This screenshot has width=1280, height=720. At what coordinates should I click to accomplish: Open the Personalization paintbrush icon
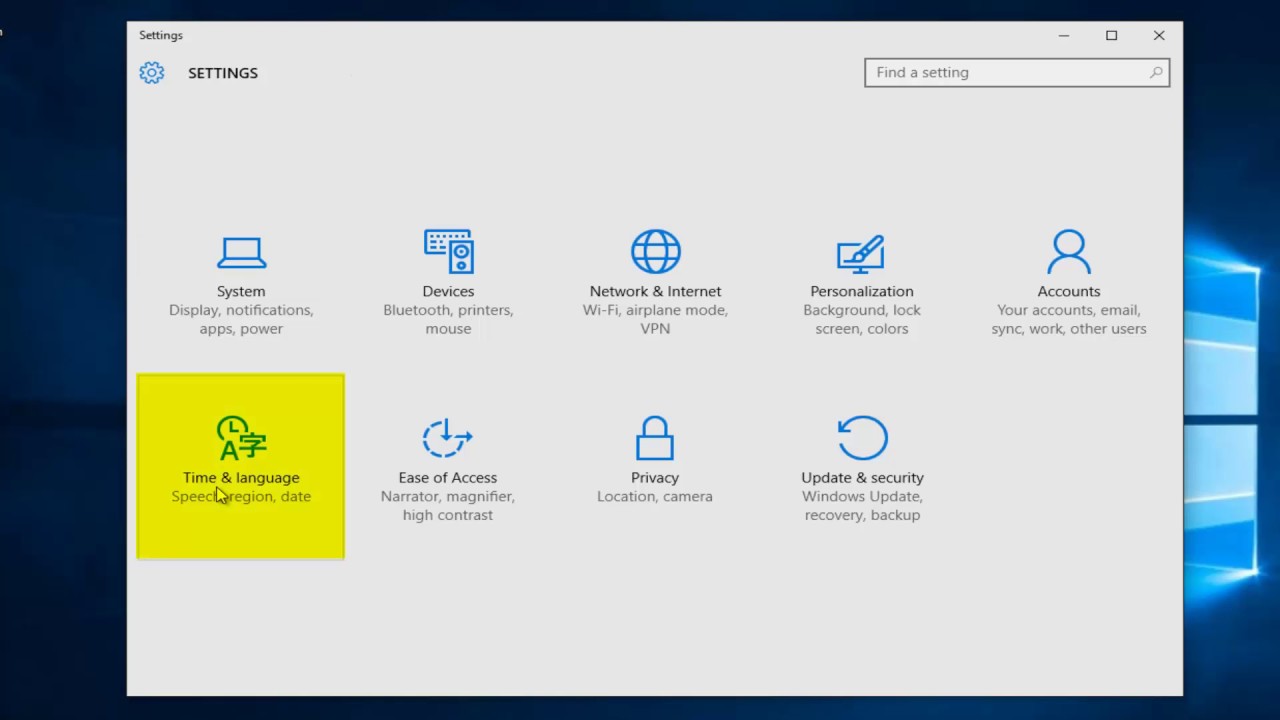(861, 254)
